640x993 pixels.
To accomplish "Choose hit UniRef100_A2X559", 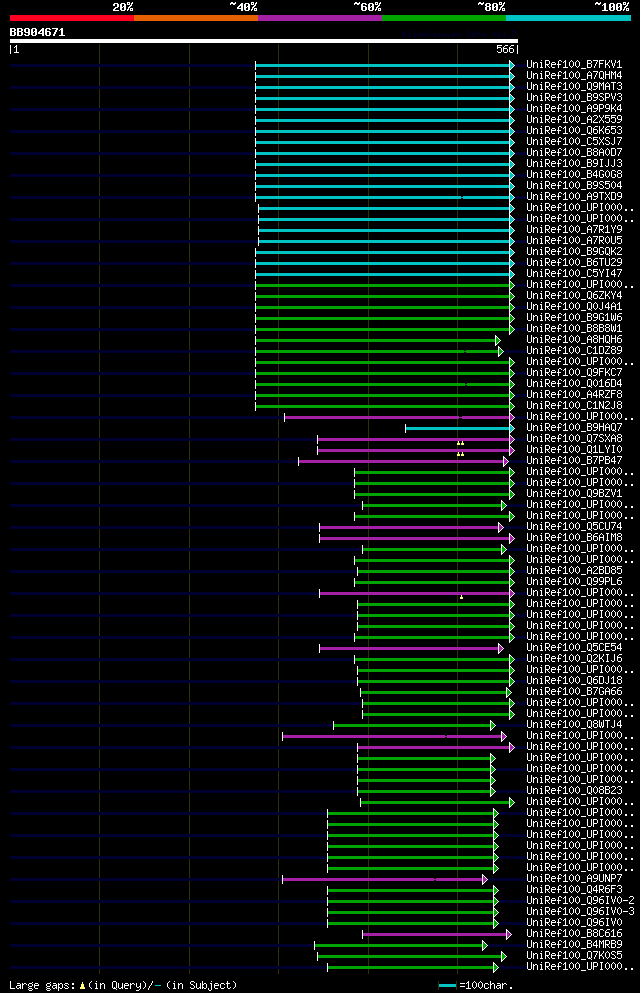I will click(574, 119).
